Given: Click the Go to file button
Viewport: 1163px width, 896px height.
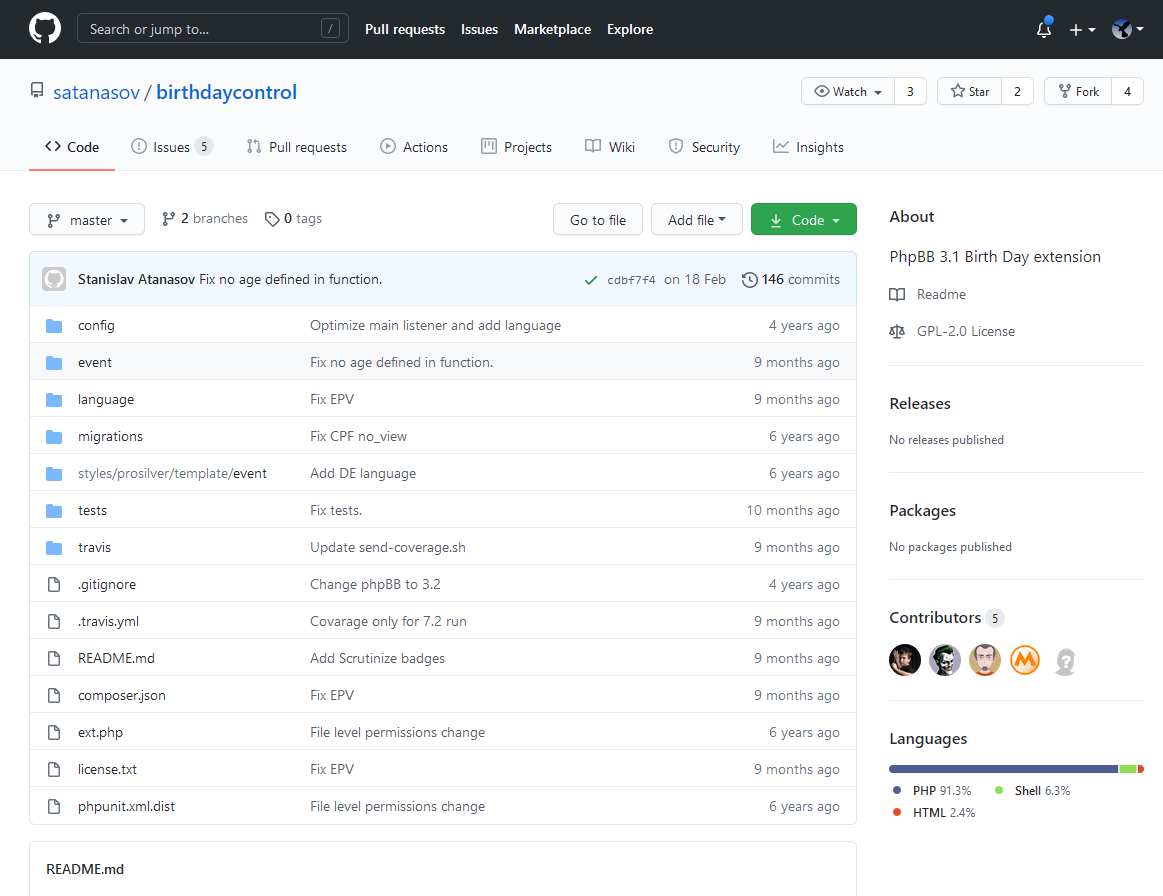Looking at the screenshot, I should 598,220.
